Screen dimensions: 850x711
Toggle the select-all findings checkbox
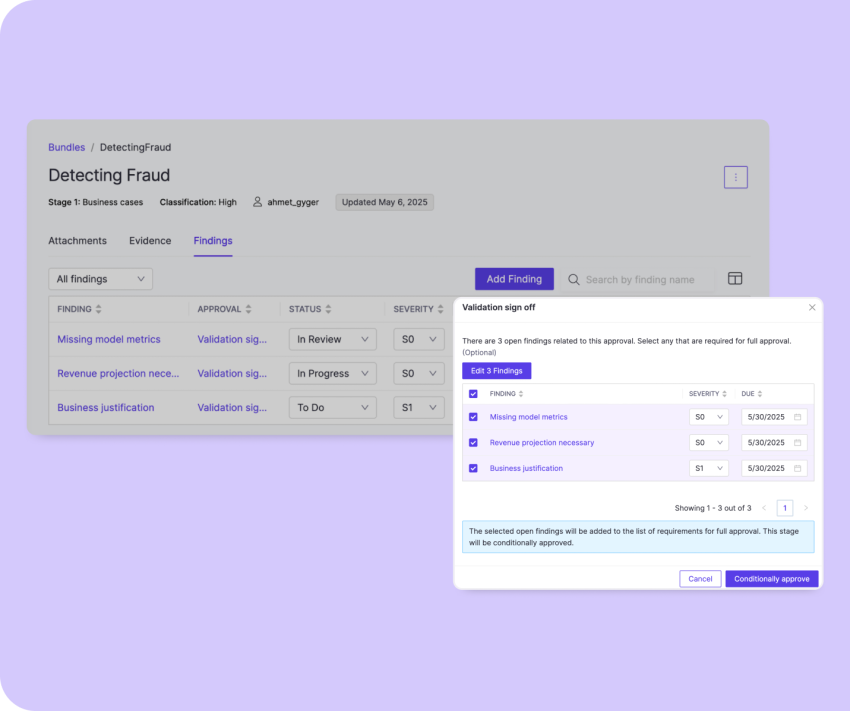[473, 394]
